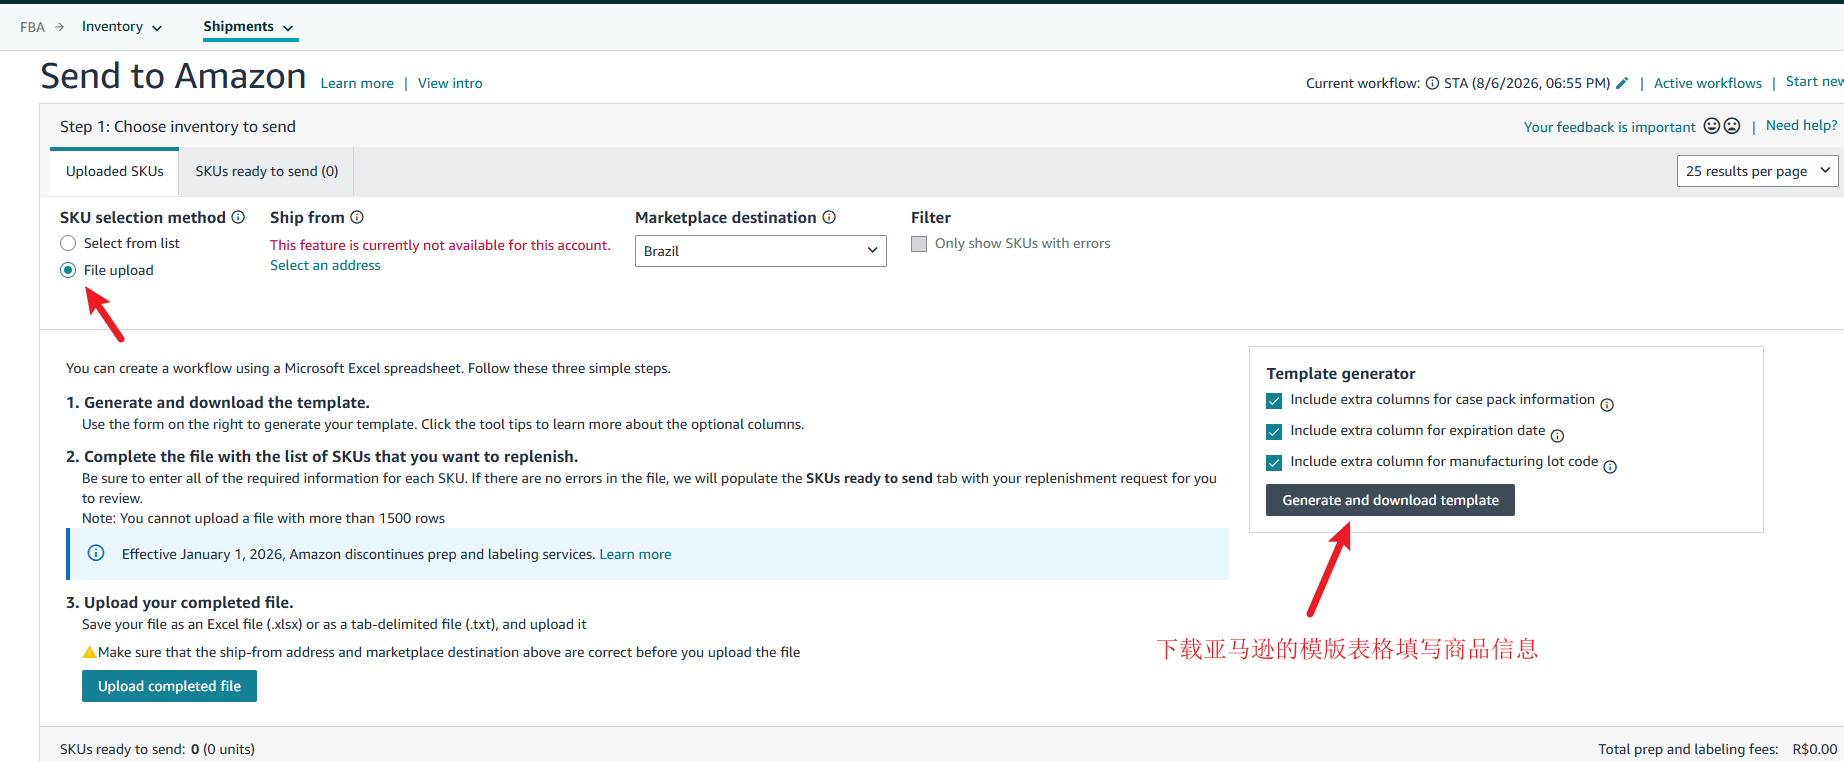Click the Start new link at top right
This screenshot has height=761, width=1844.
click(1814, 82)
